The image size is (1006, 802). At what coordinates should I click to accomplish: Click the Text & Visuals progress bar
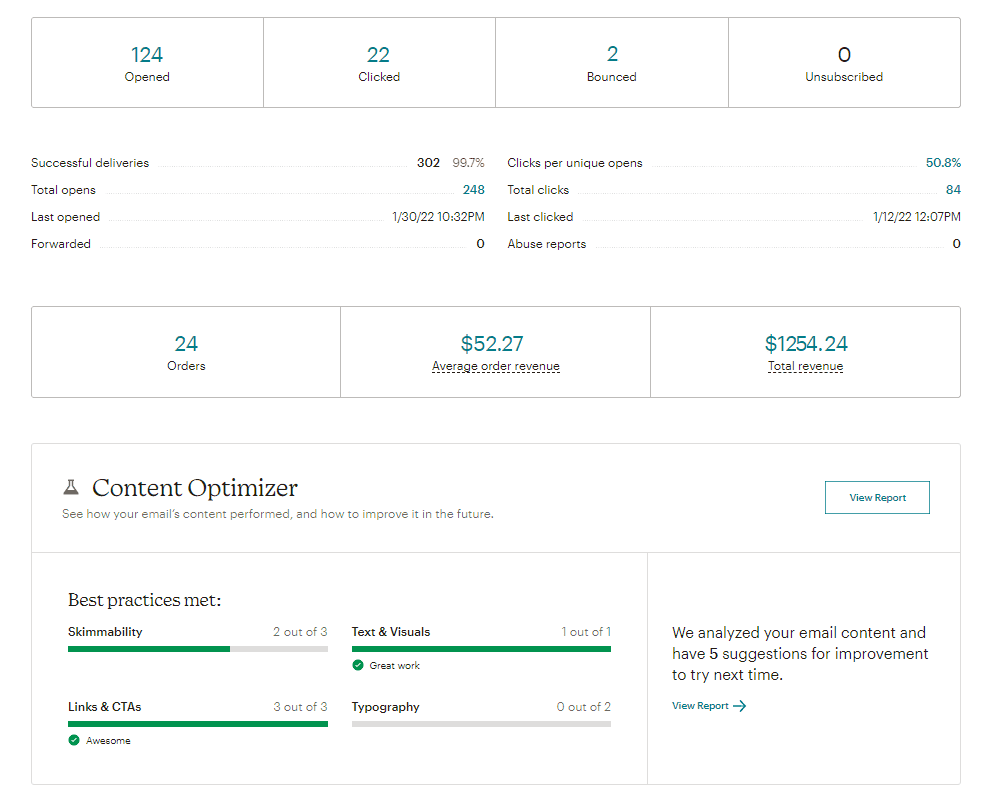point(481,648)
